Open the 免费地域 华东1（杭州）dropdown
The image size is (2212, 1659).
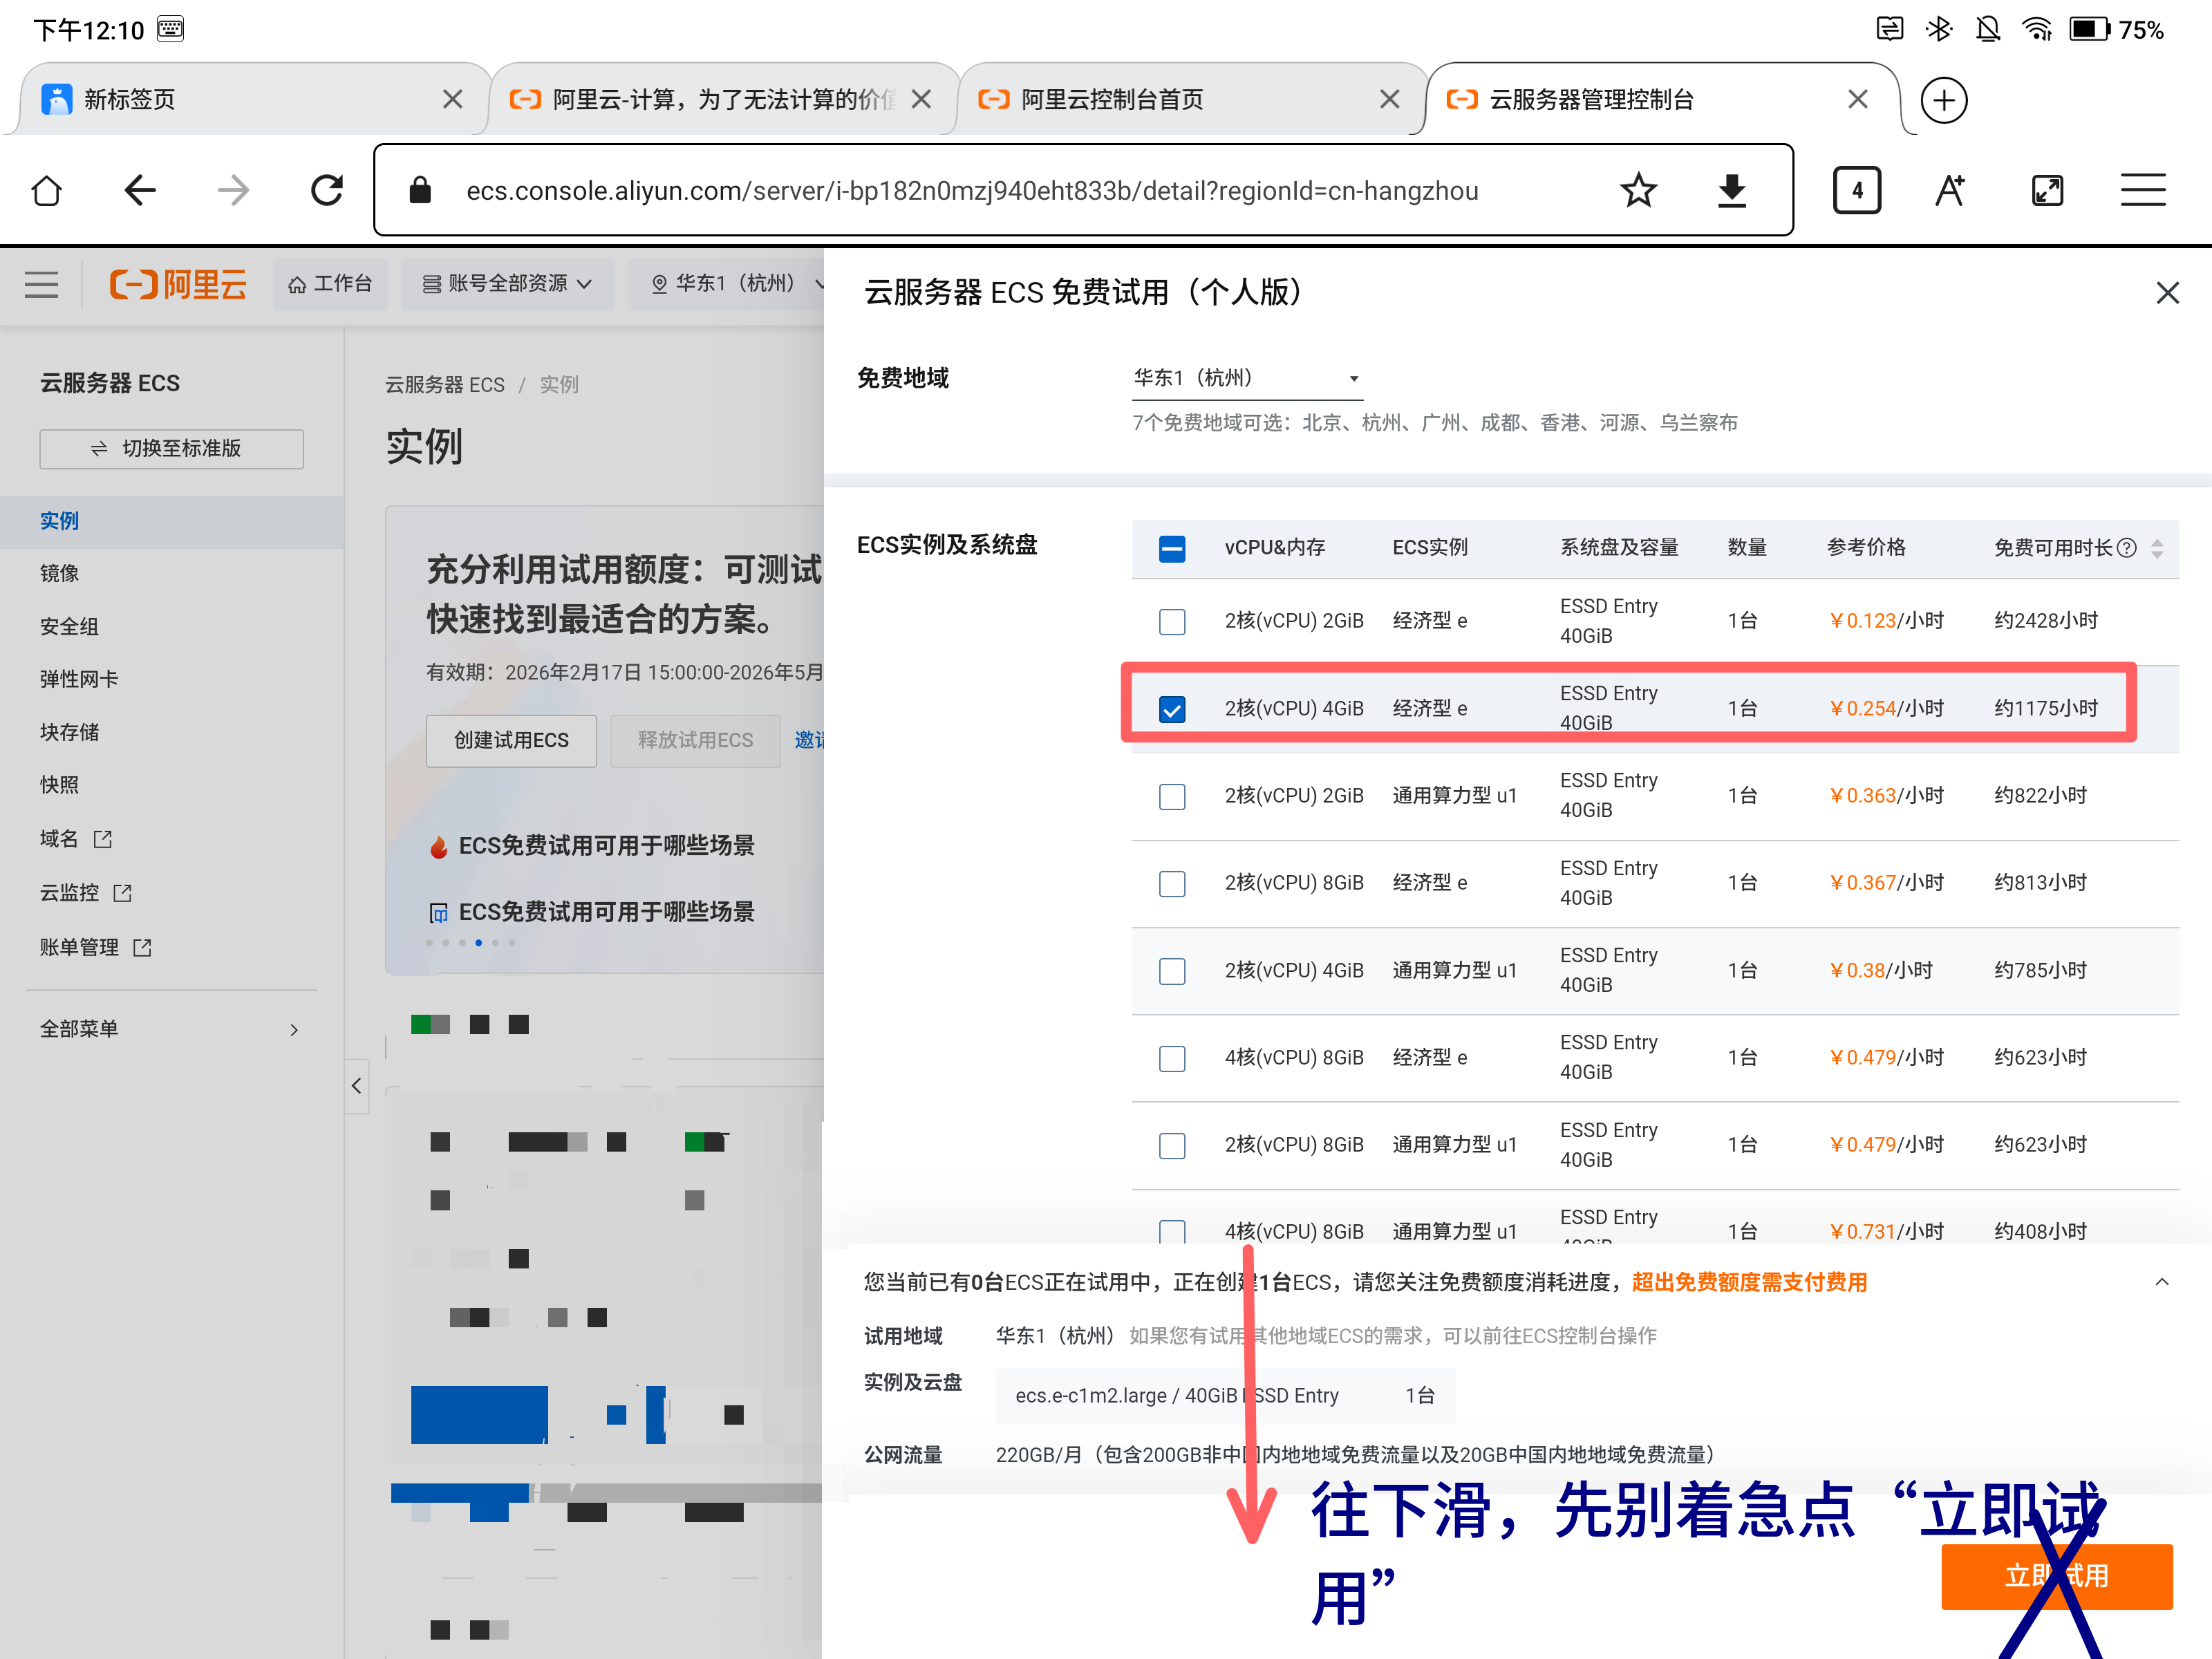1246,378
